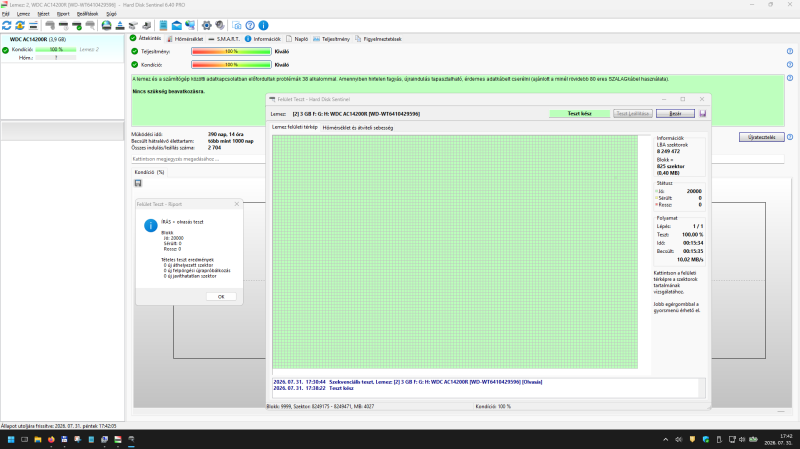Switch to the Figyelmeztetések tab
Viewport: 800px width, 449px height.
378,39
